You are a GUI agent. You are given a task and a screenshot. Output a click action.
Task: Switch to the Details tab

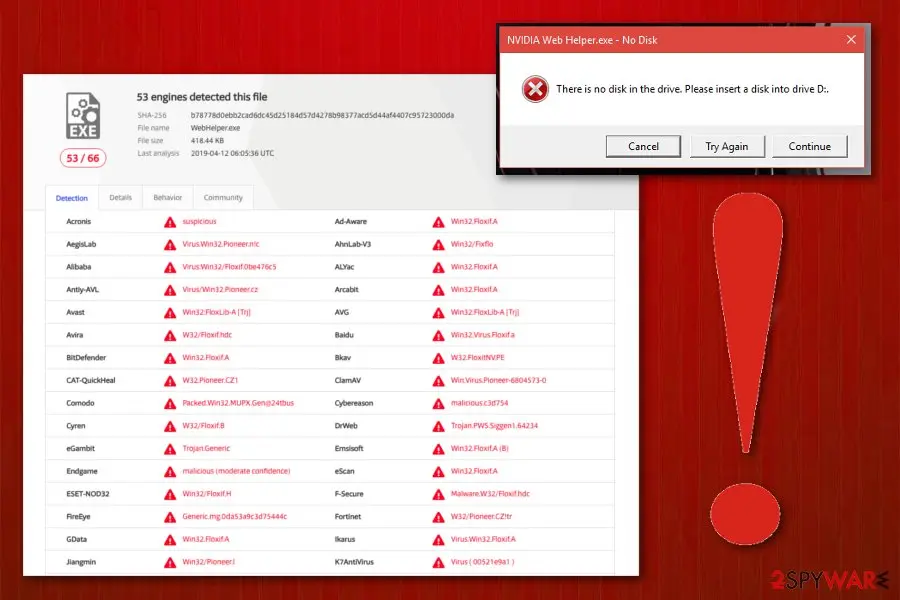click(x=121, y=198)
